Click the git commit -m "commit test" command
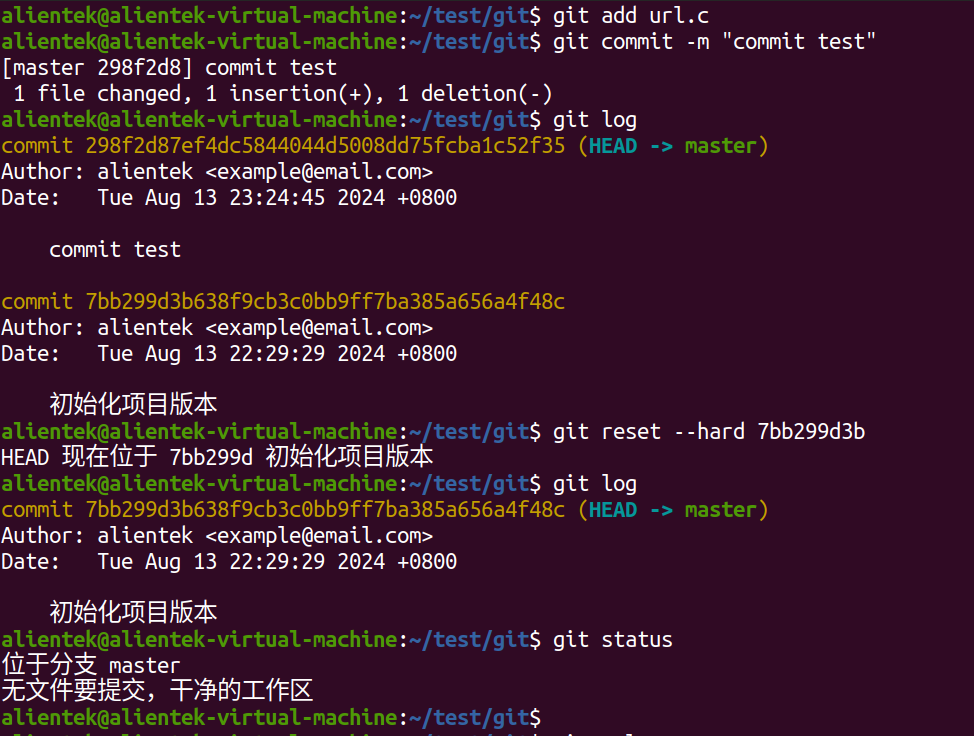Screen dimensions: 974x736 (714, 41)
